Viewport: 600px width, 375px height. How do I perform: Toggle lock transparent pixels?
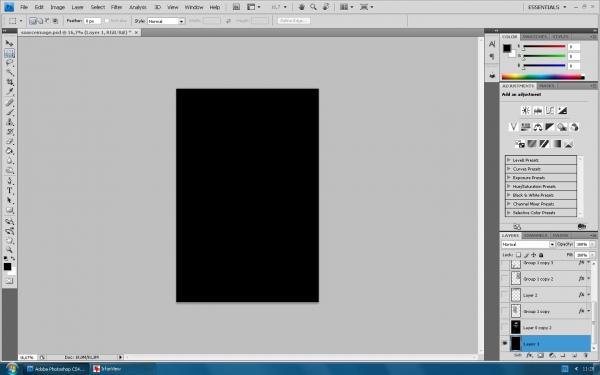click(x=518, y=255)
